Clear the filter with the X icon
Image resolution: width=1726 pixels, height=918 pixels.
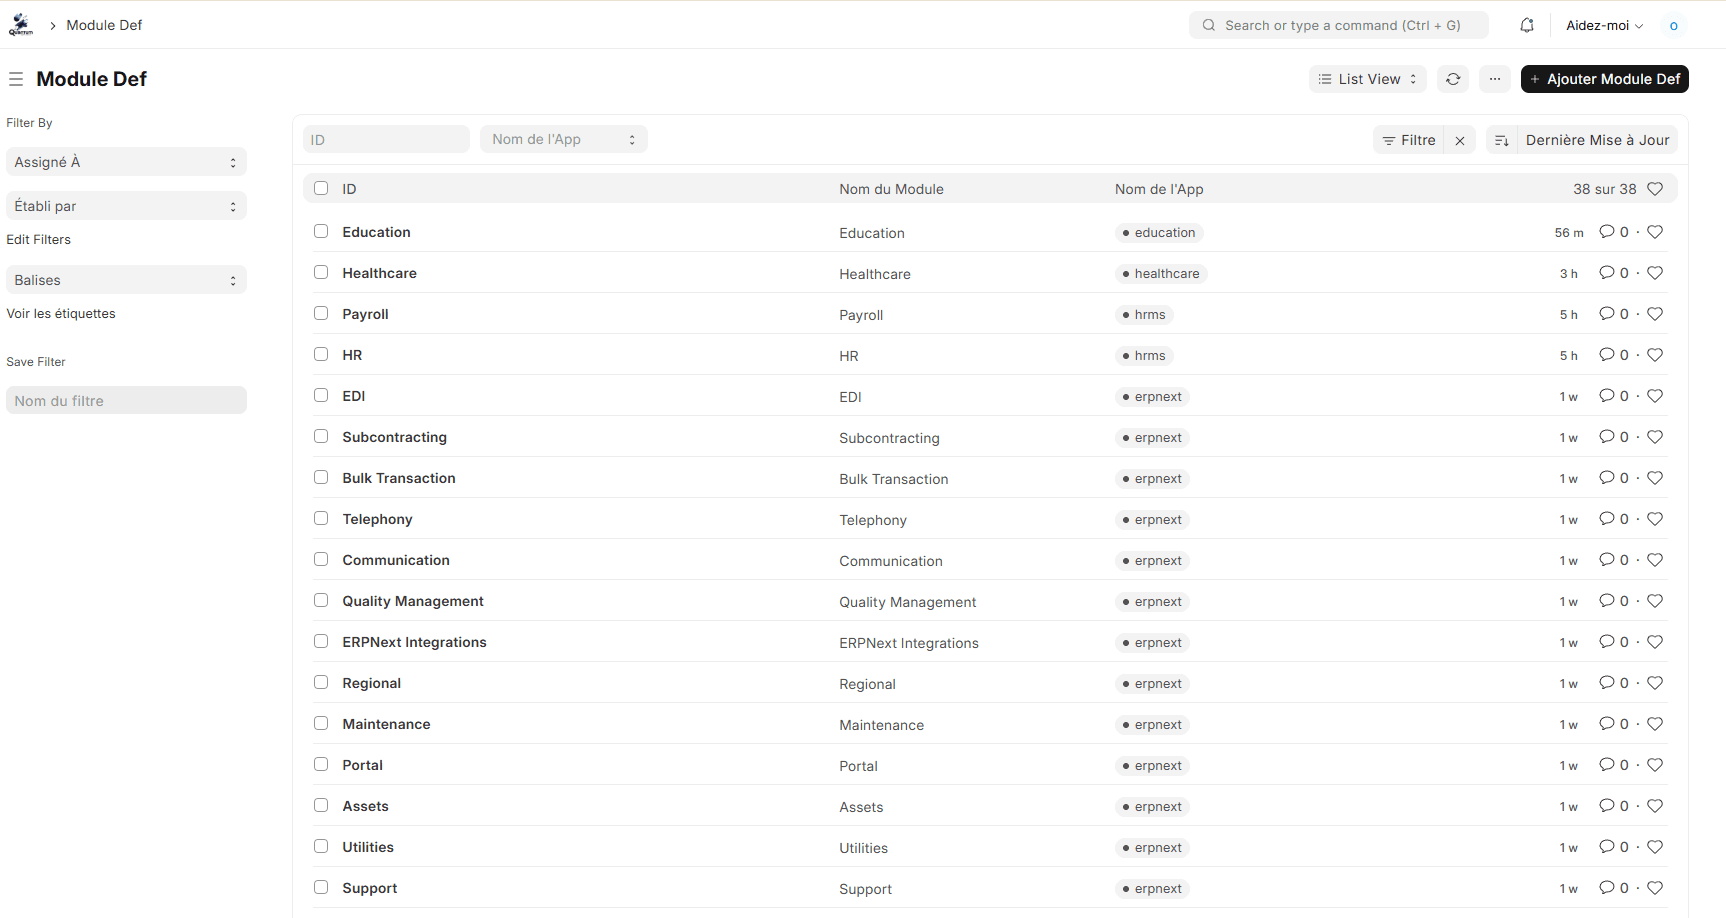1460,140
